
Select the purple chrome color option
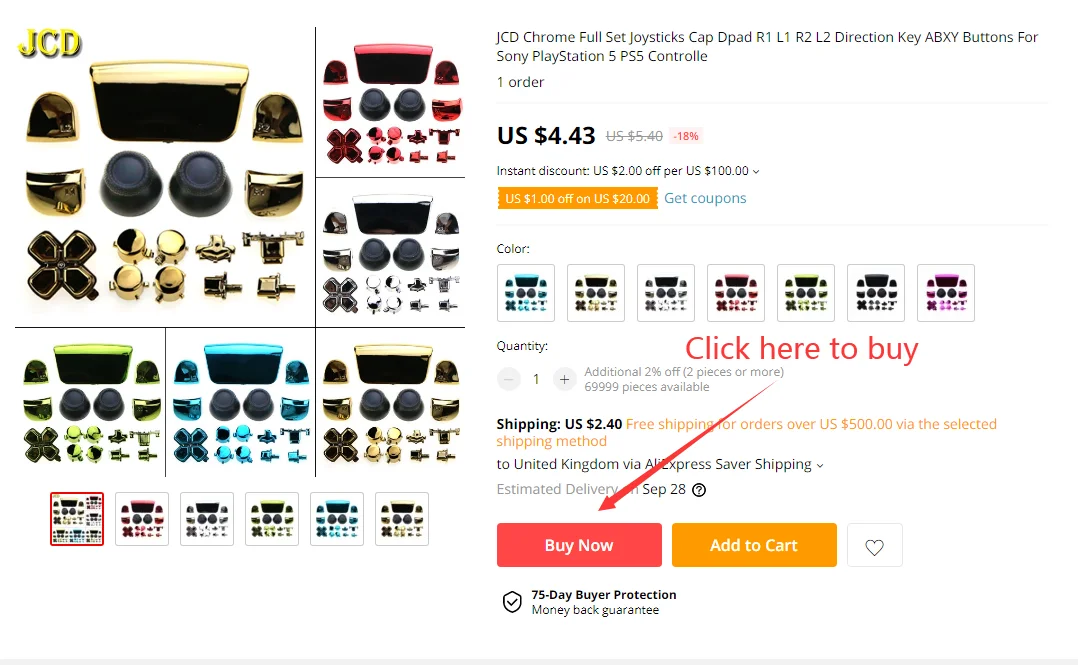pyautogui.click(x=946, y=293)
